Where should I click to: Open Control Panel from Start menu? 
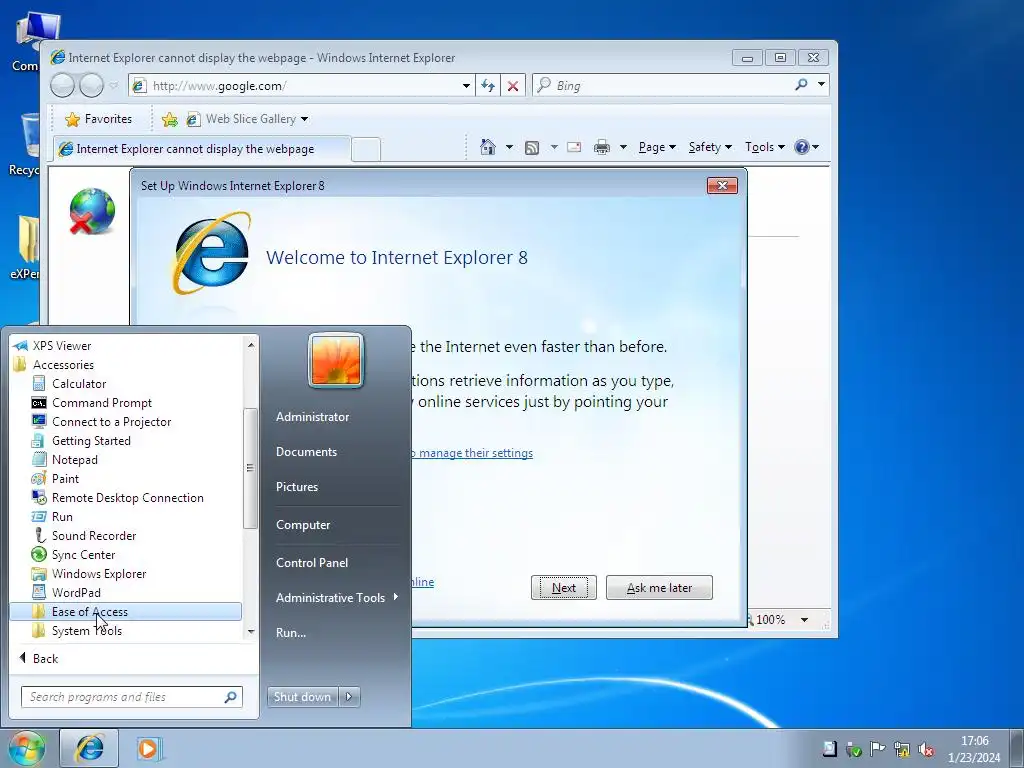point(312,563)
